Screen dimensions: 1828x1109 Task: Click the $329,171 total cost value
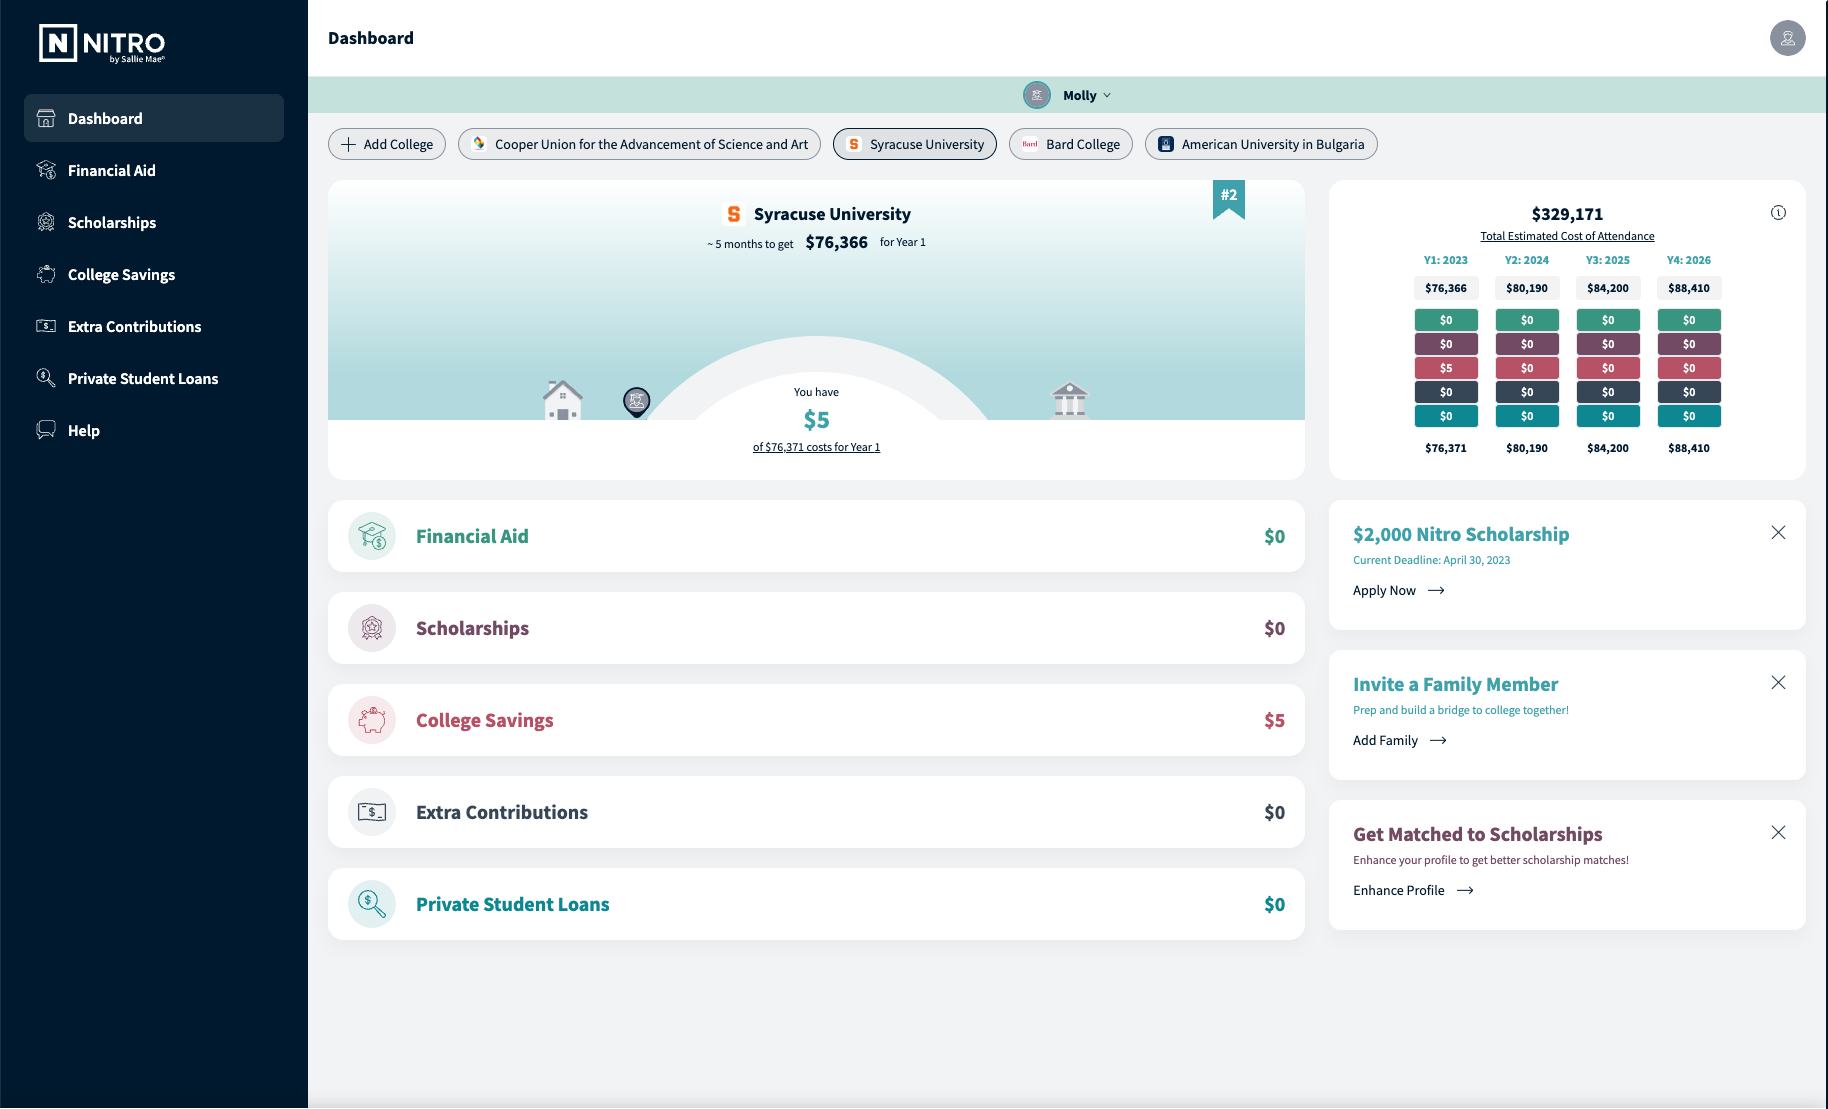[1567, 214]
